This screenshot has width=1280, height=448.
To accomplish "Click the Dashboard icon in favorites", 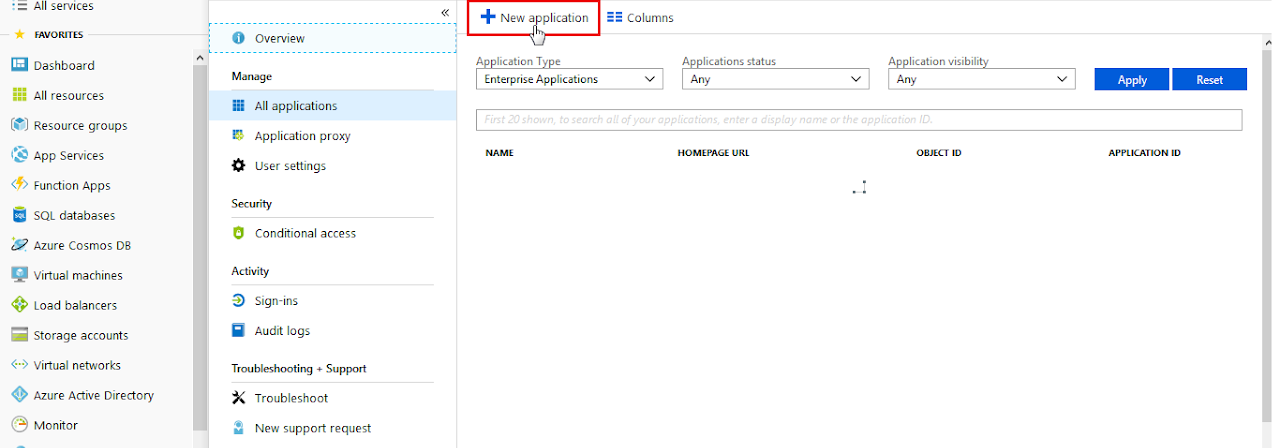I will [x=18, y=65].
